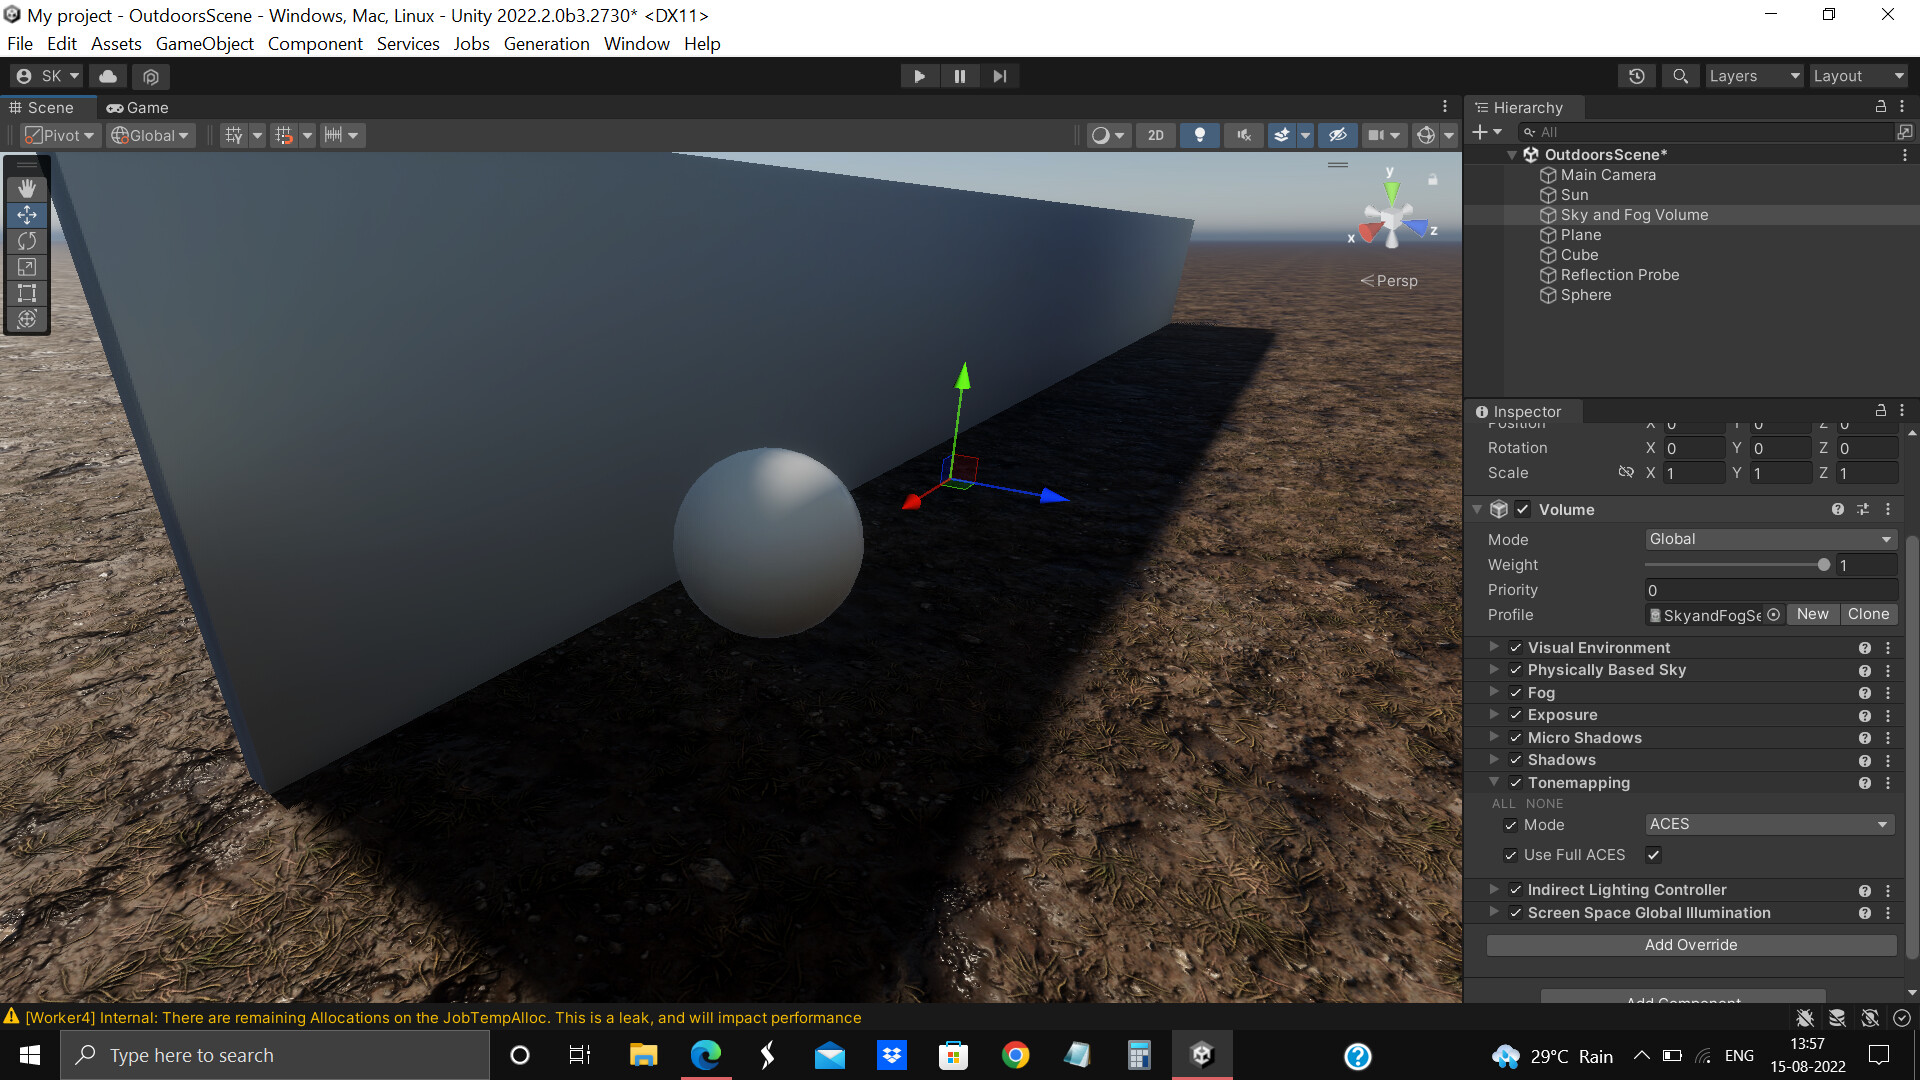Switch to the Game tab
The height and width of the screenshot is (1080, 1920).
(x=137, y=107)
